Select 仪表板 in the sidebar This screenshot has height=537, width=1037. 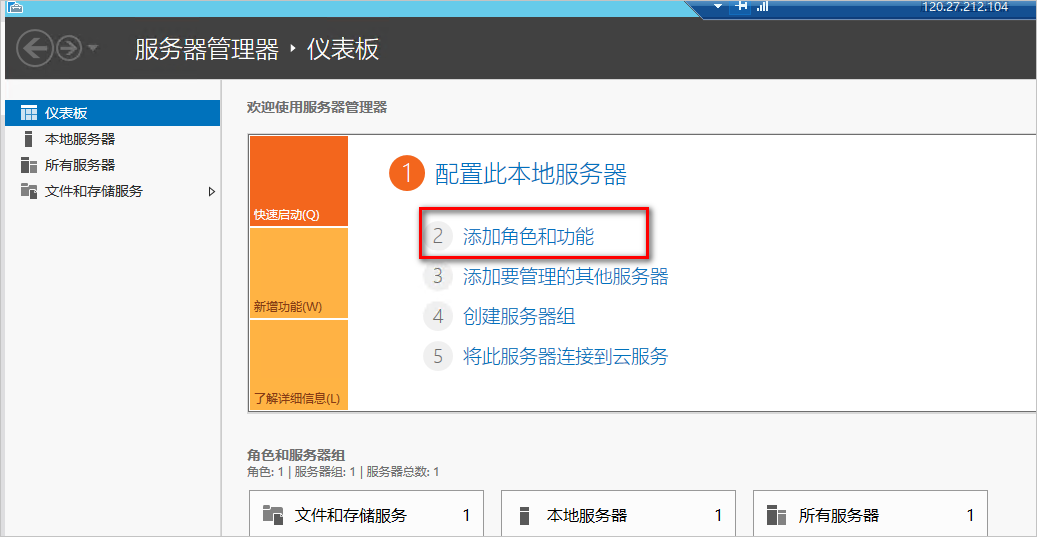66,113
